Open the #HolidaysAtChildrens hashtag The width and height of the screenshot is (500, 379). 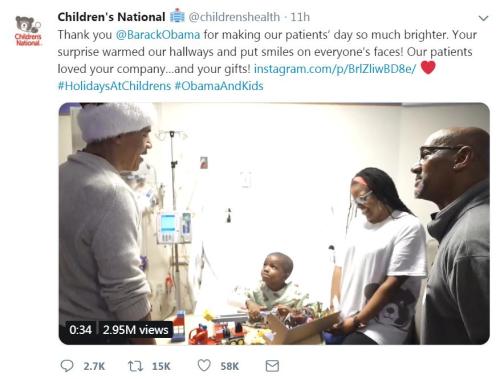tap(114, 86)
